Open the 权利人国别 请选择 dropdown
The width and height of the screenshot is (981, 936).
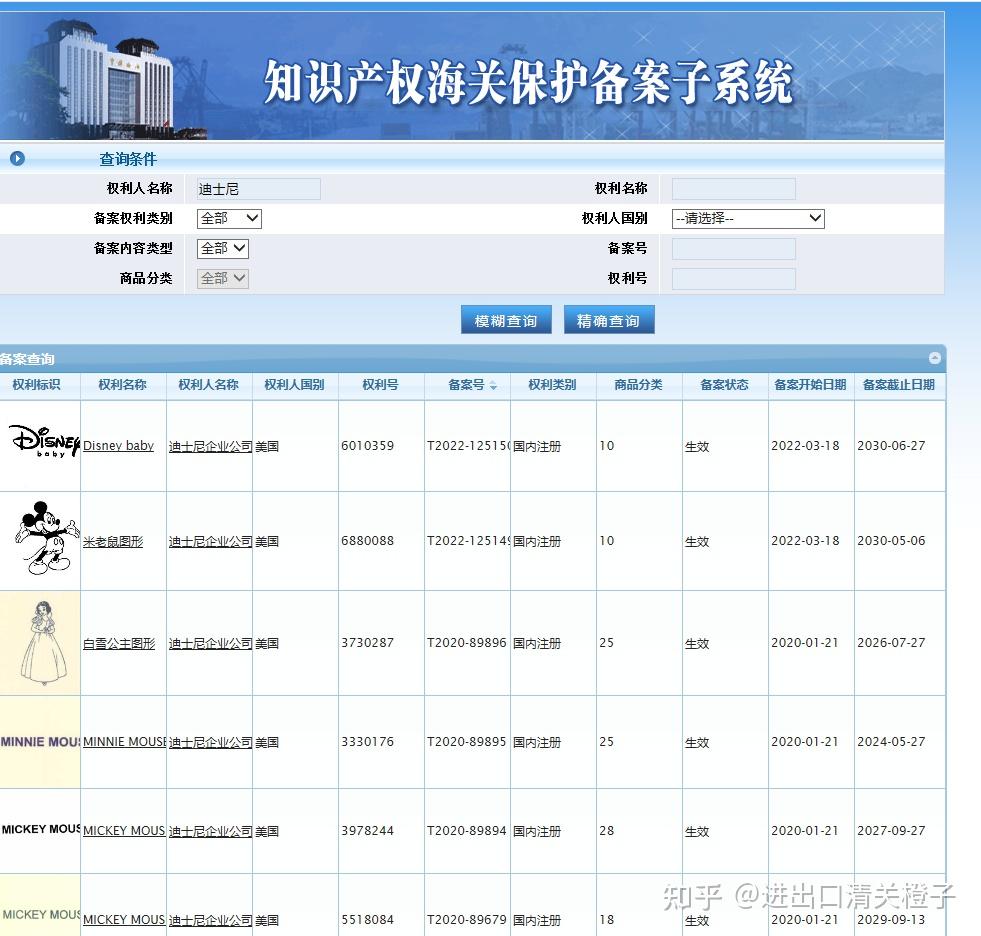click(x=748, y=218)
